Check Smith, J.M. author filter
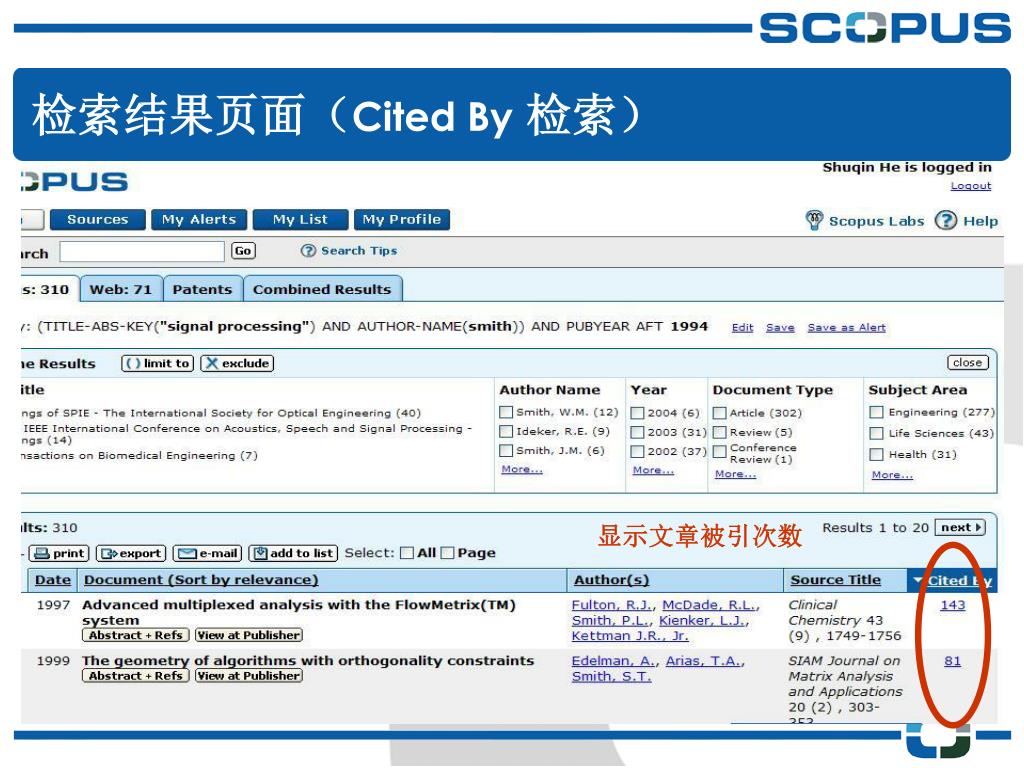1024x768 pixels. [x=505, y=451]
